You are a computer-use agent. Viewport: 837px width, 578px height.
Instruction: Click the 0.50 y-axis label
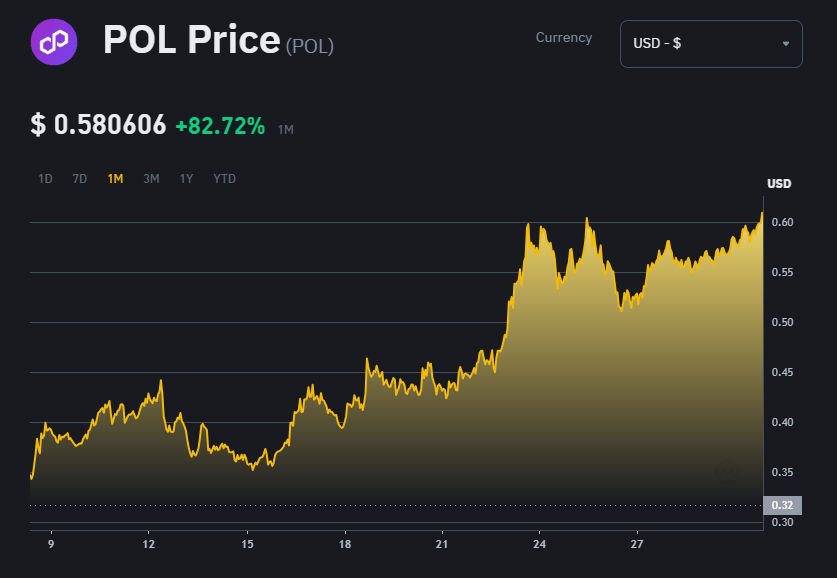click(783, 322)
